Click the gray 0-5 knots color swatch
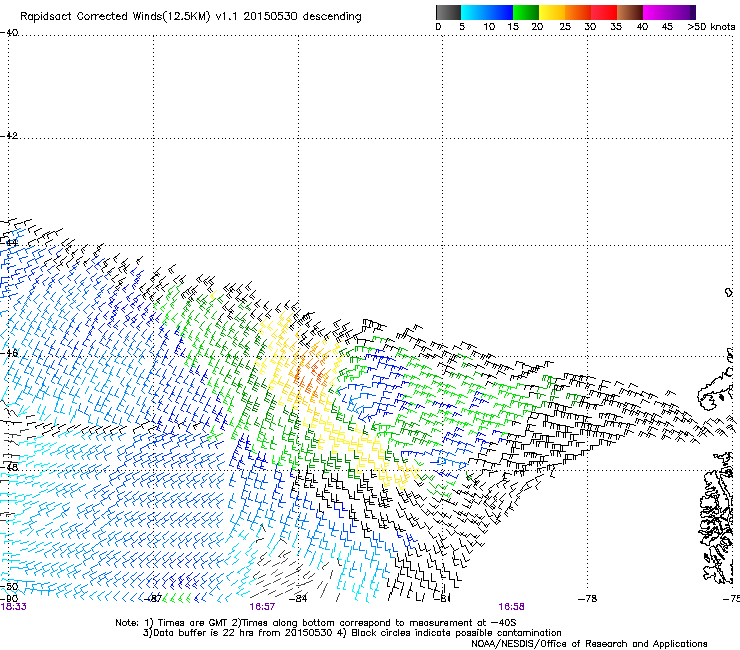 click(448, 12)
